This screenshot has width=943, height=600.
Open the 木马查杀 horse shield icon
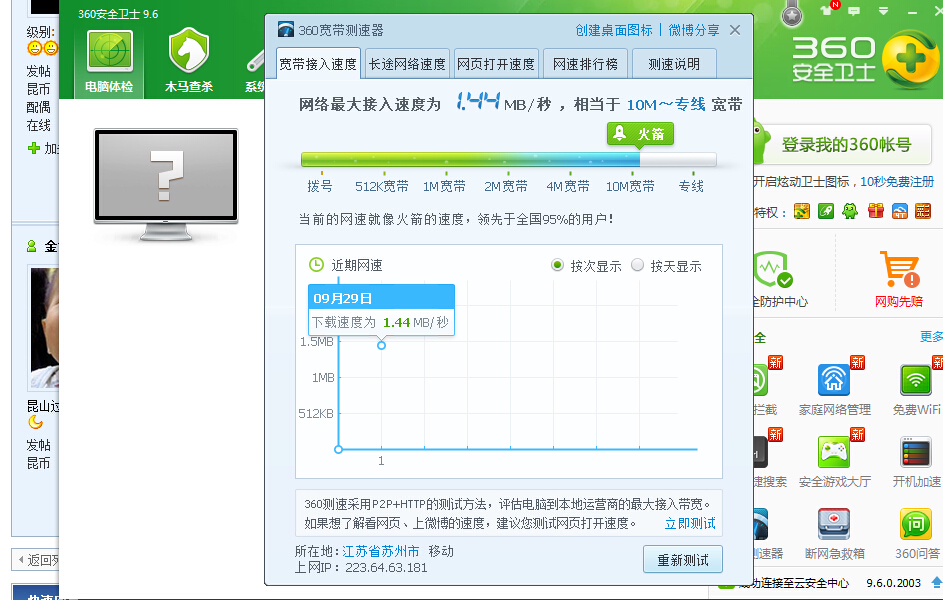pos(189,52)
